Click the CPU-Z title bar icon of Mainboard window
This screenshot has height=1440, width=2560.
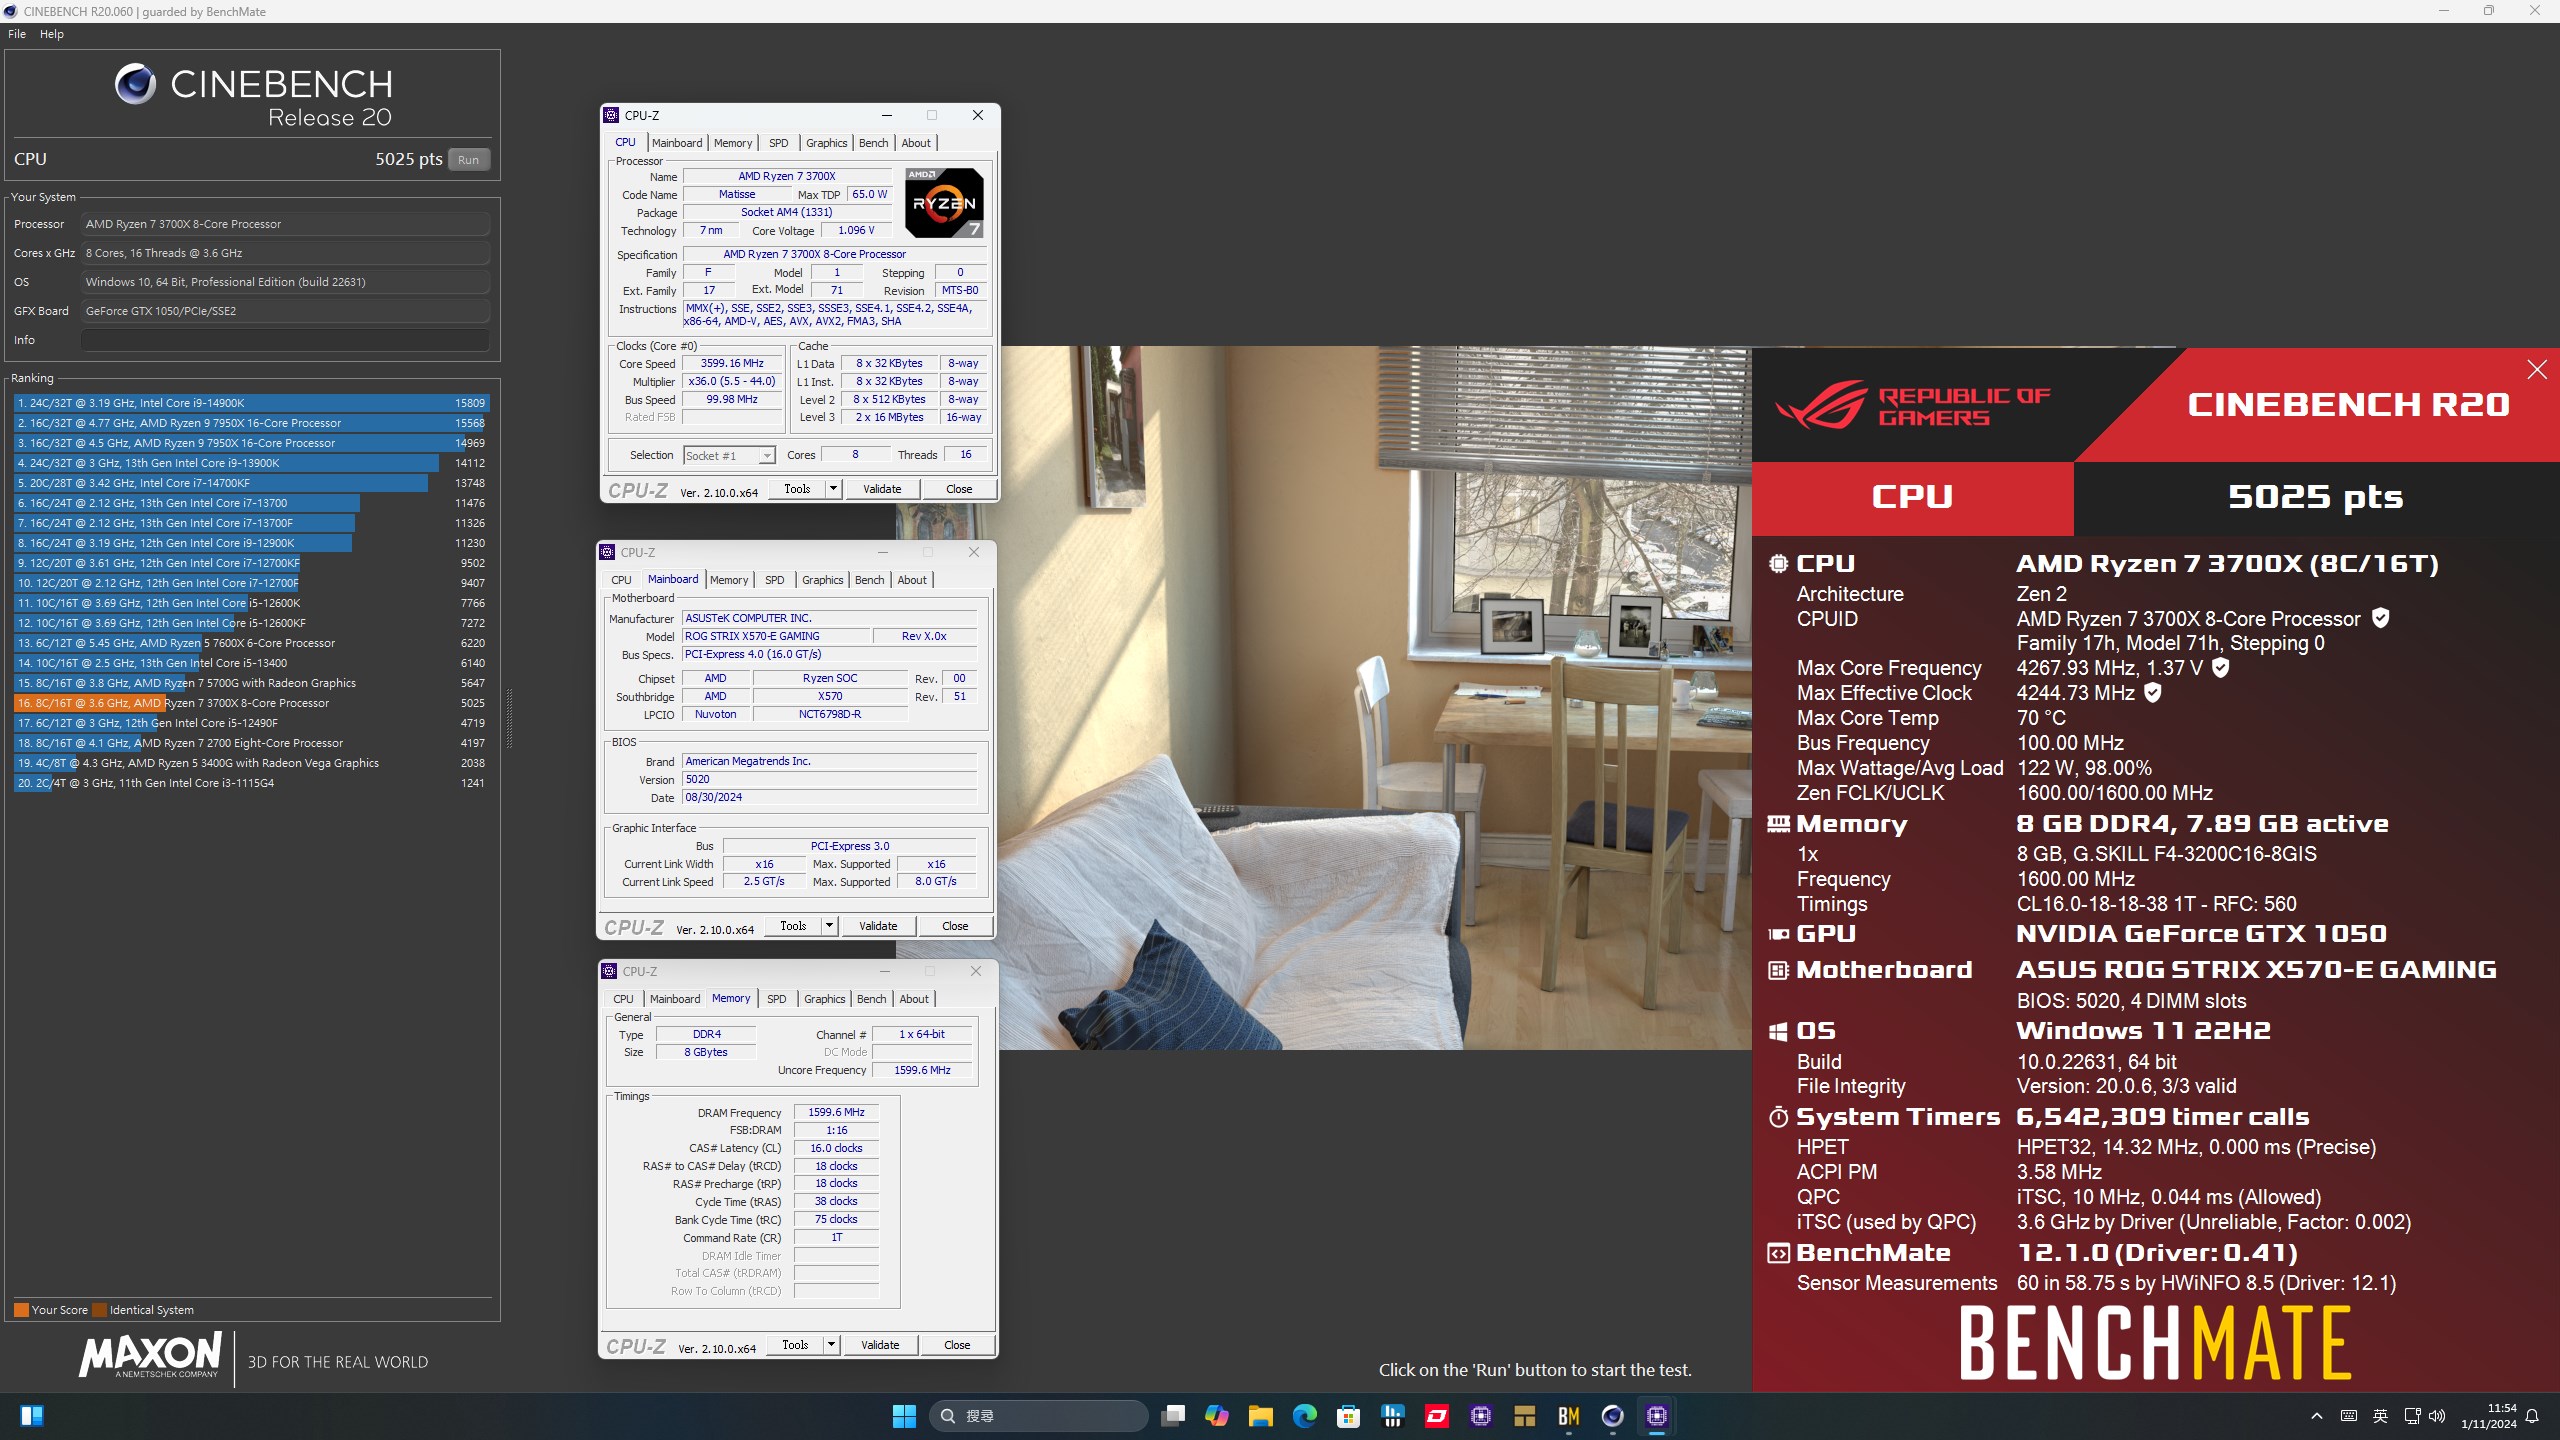pos(607,552)
